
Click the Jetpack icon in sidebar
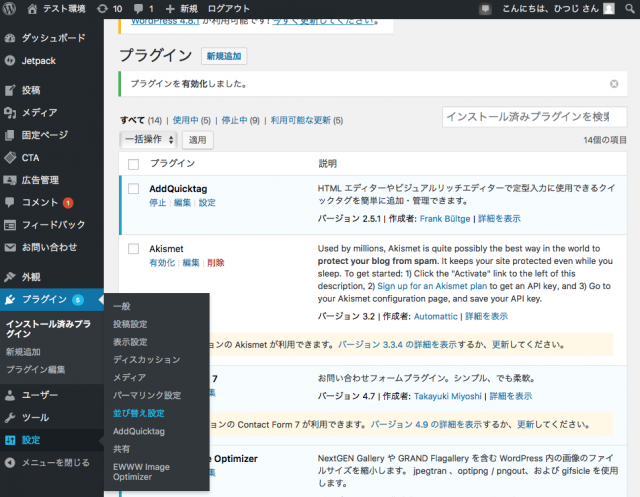coord(10,60)
